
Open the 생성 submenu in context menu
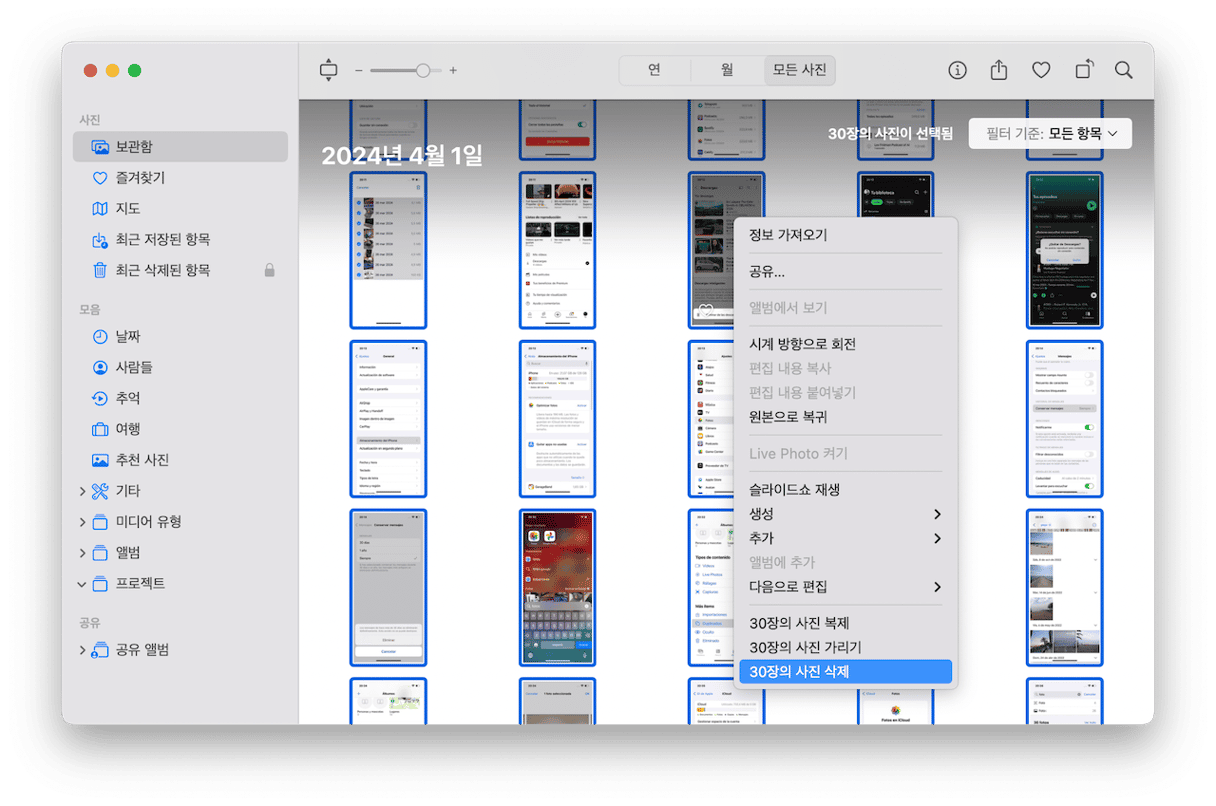coord(844,514)
